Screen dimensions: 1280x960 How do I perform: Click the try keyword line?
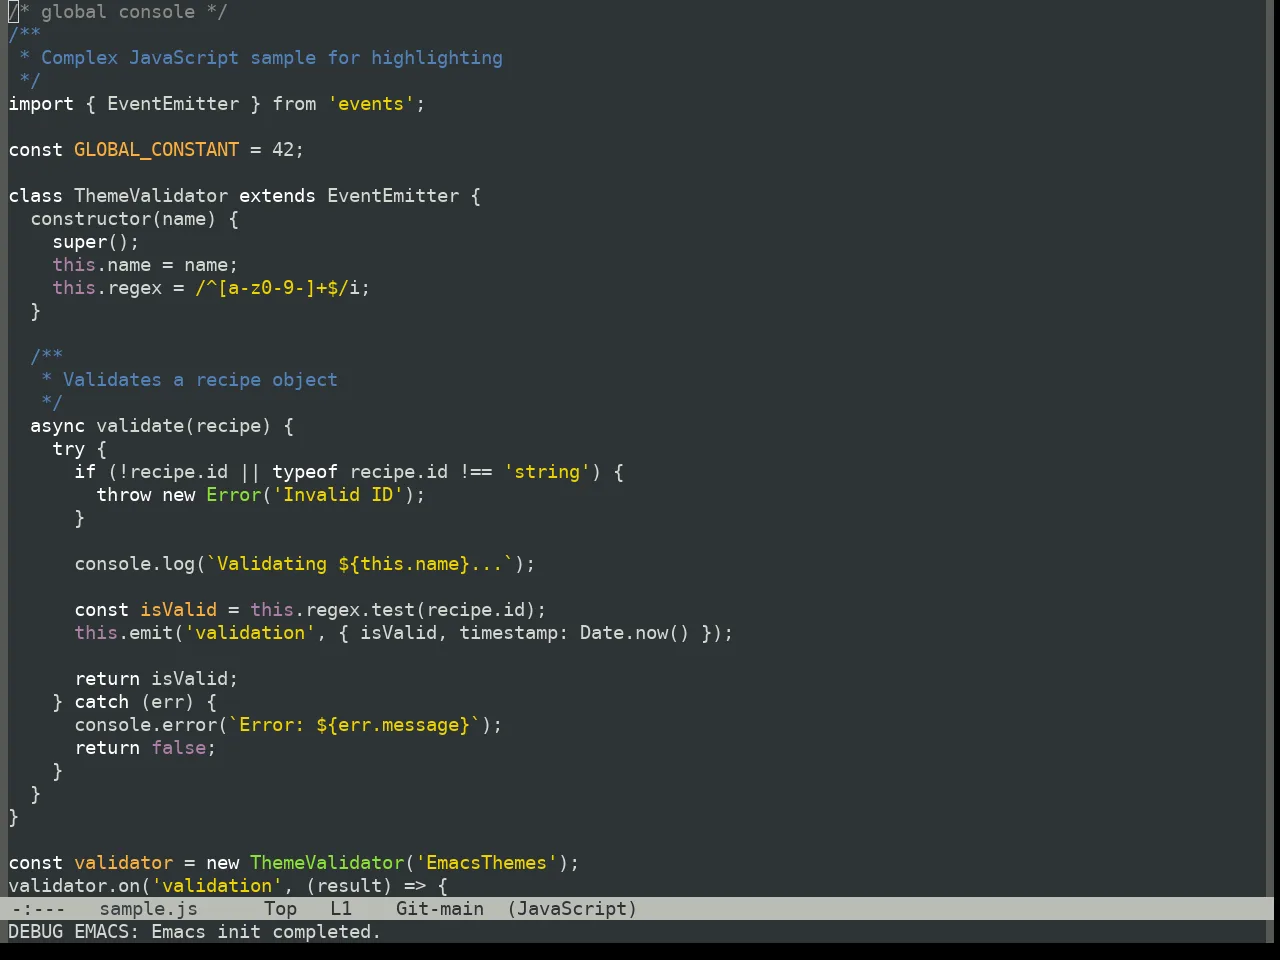point(79,449)
